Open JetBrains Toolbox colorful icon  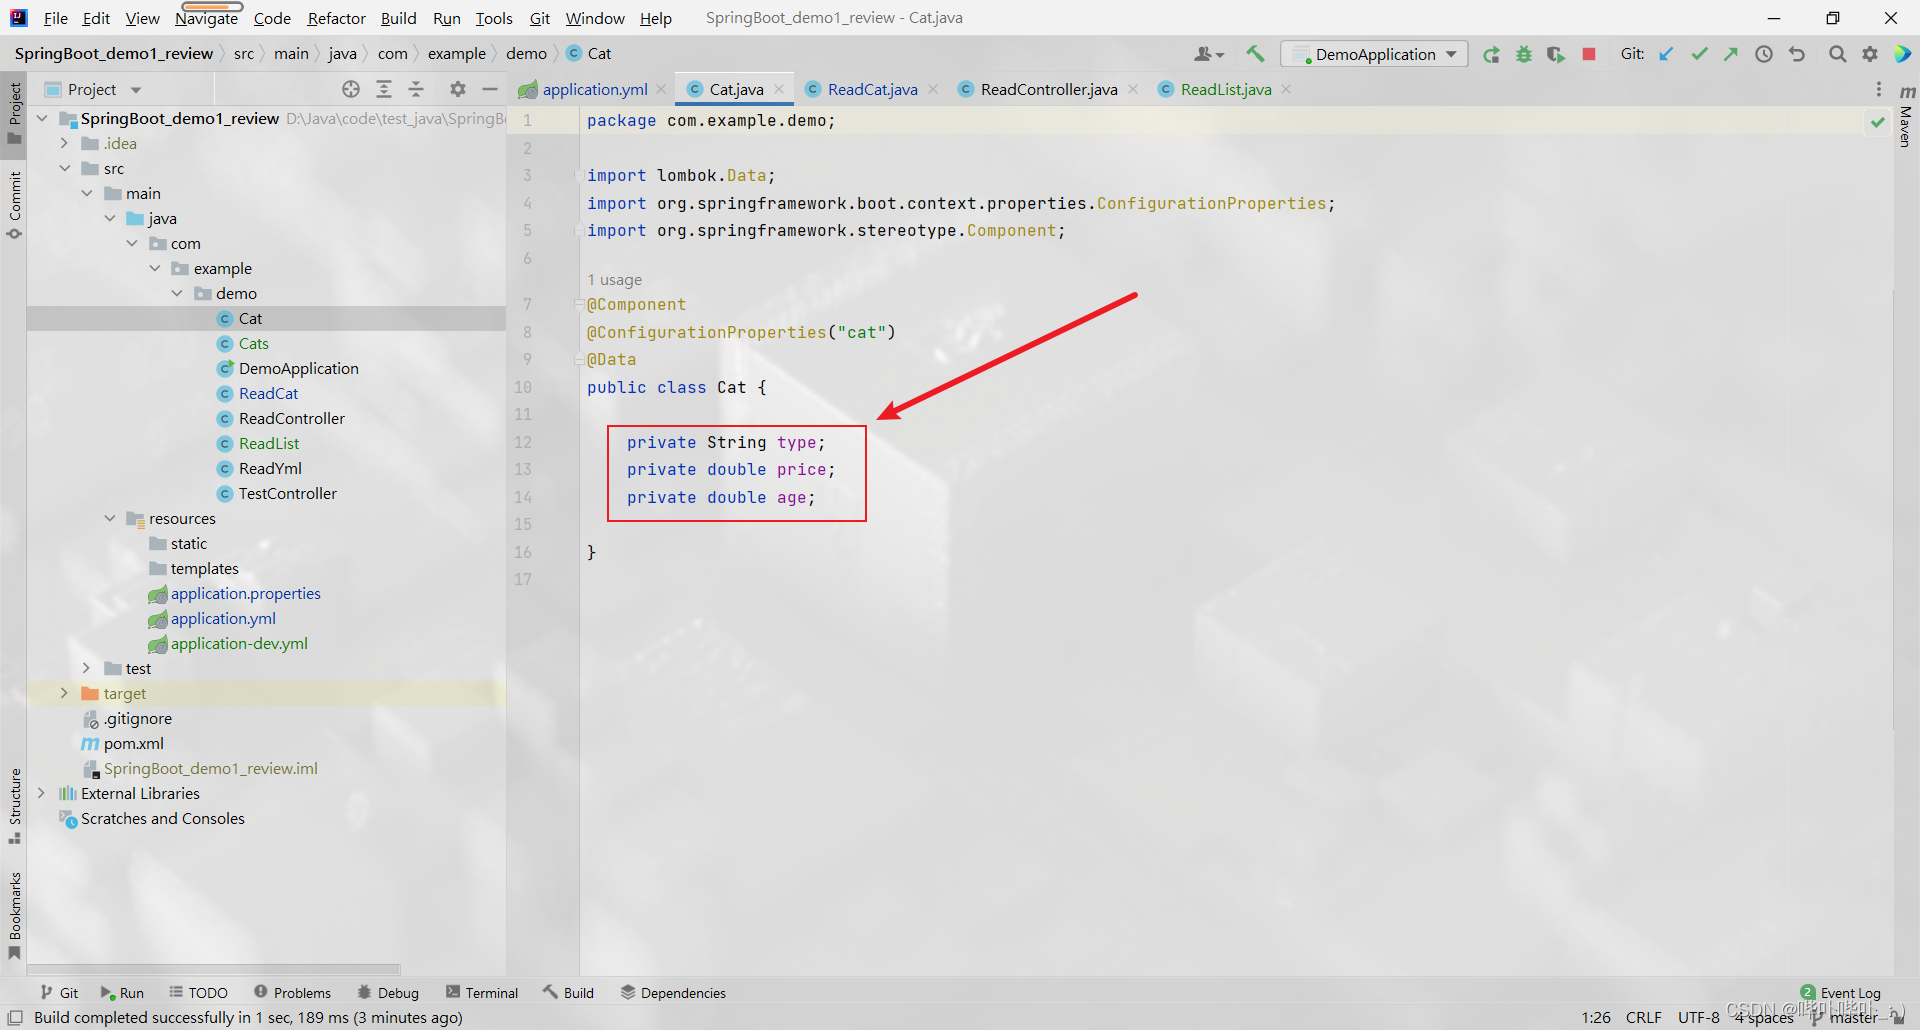point(1902,54)
